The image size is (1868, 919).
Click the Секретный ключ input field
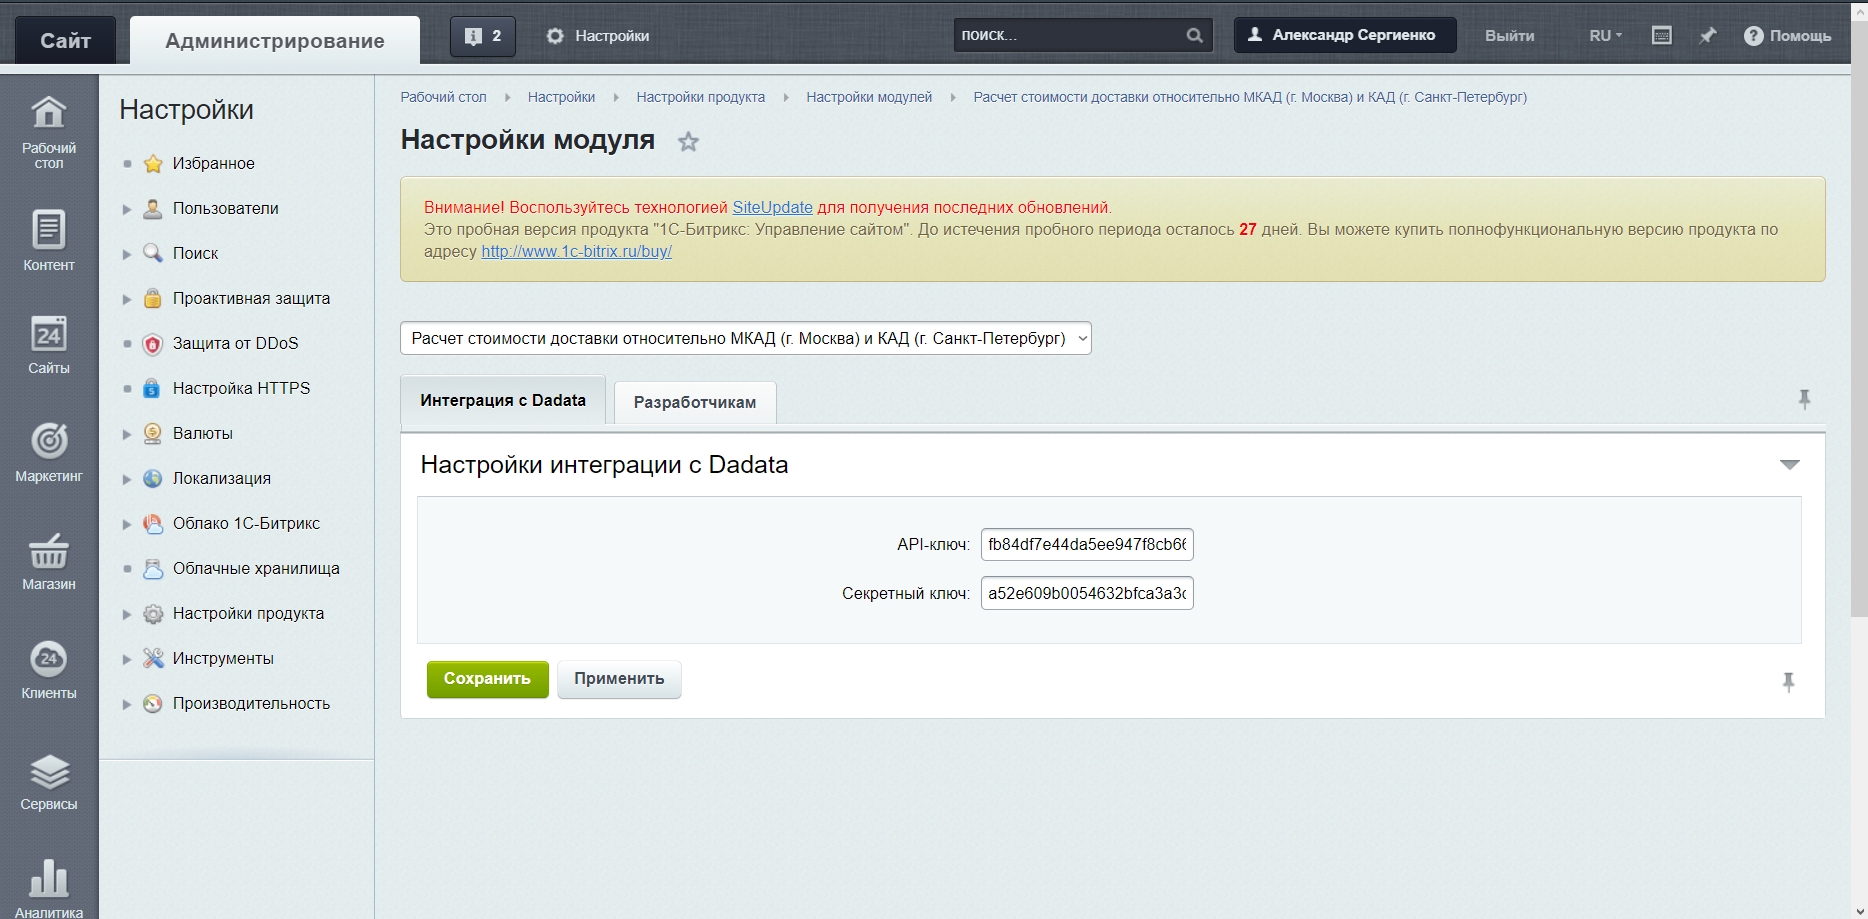[x=1086, y=593]
